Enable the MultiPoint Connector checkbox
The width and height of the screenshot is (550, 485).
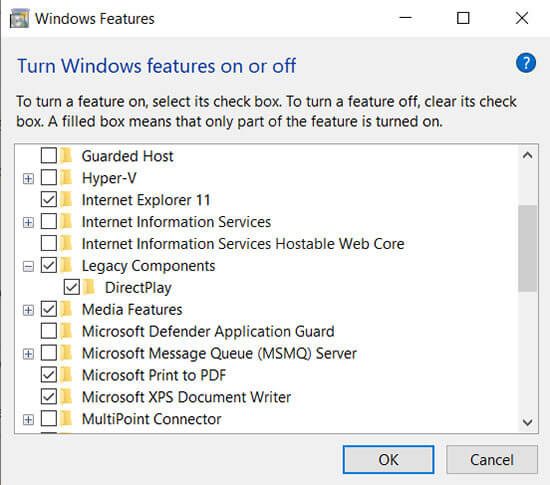(49, 418)
